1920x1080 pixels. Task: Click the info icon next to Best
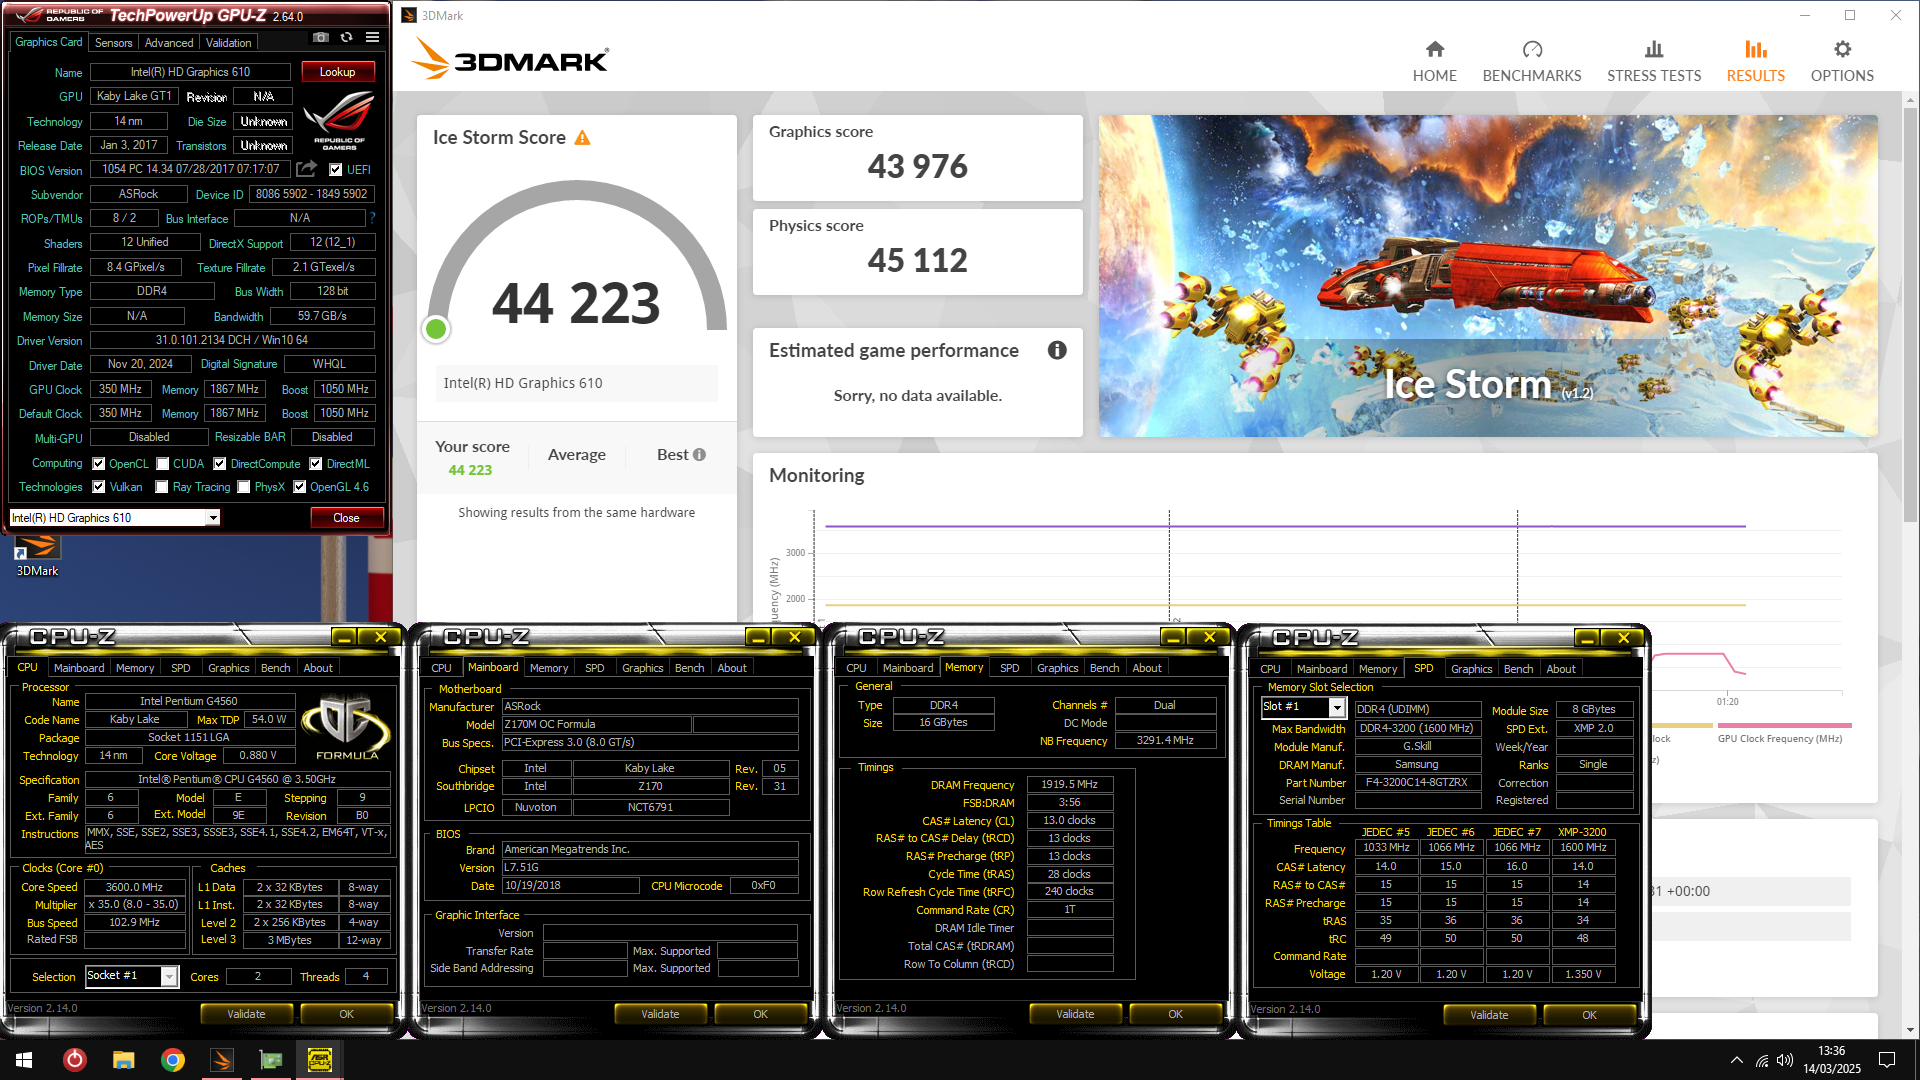pos(699,455)
